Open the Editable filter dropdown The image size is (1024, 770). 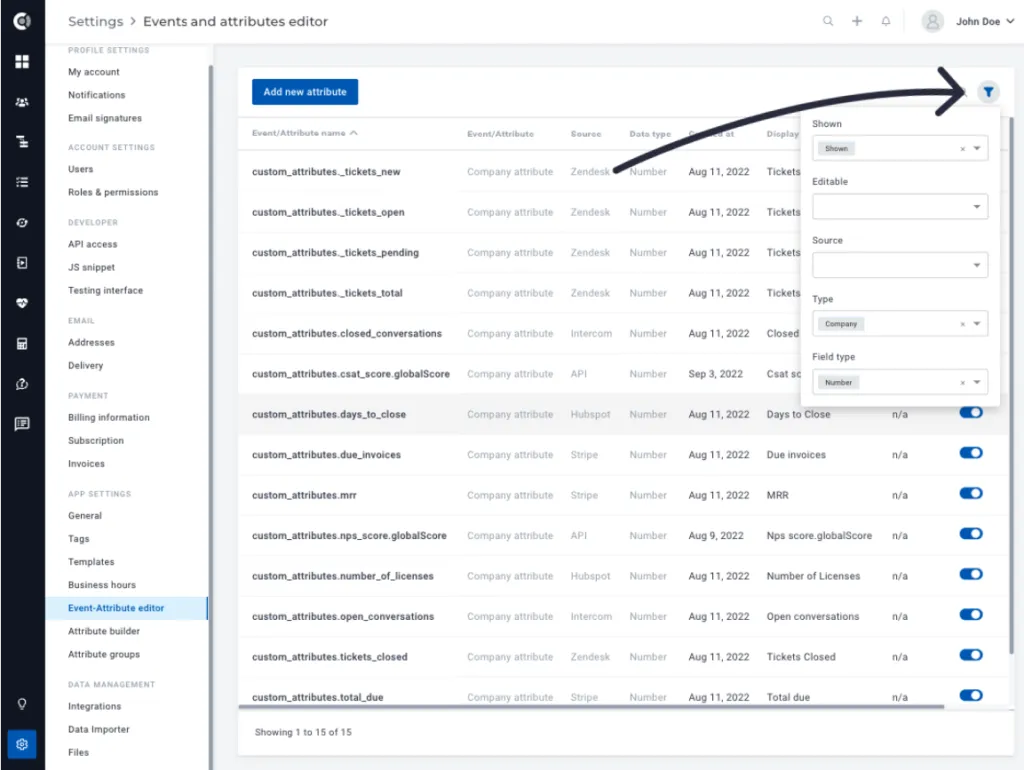(900, 207)
